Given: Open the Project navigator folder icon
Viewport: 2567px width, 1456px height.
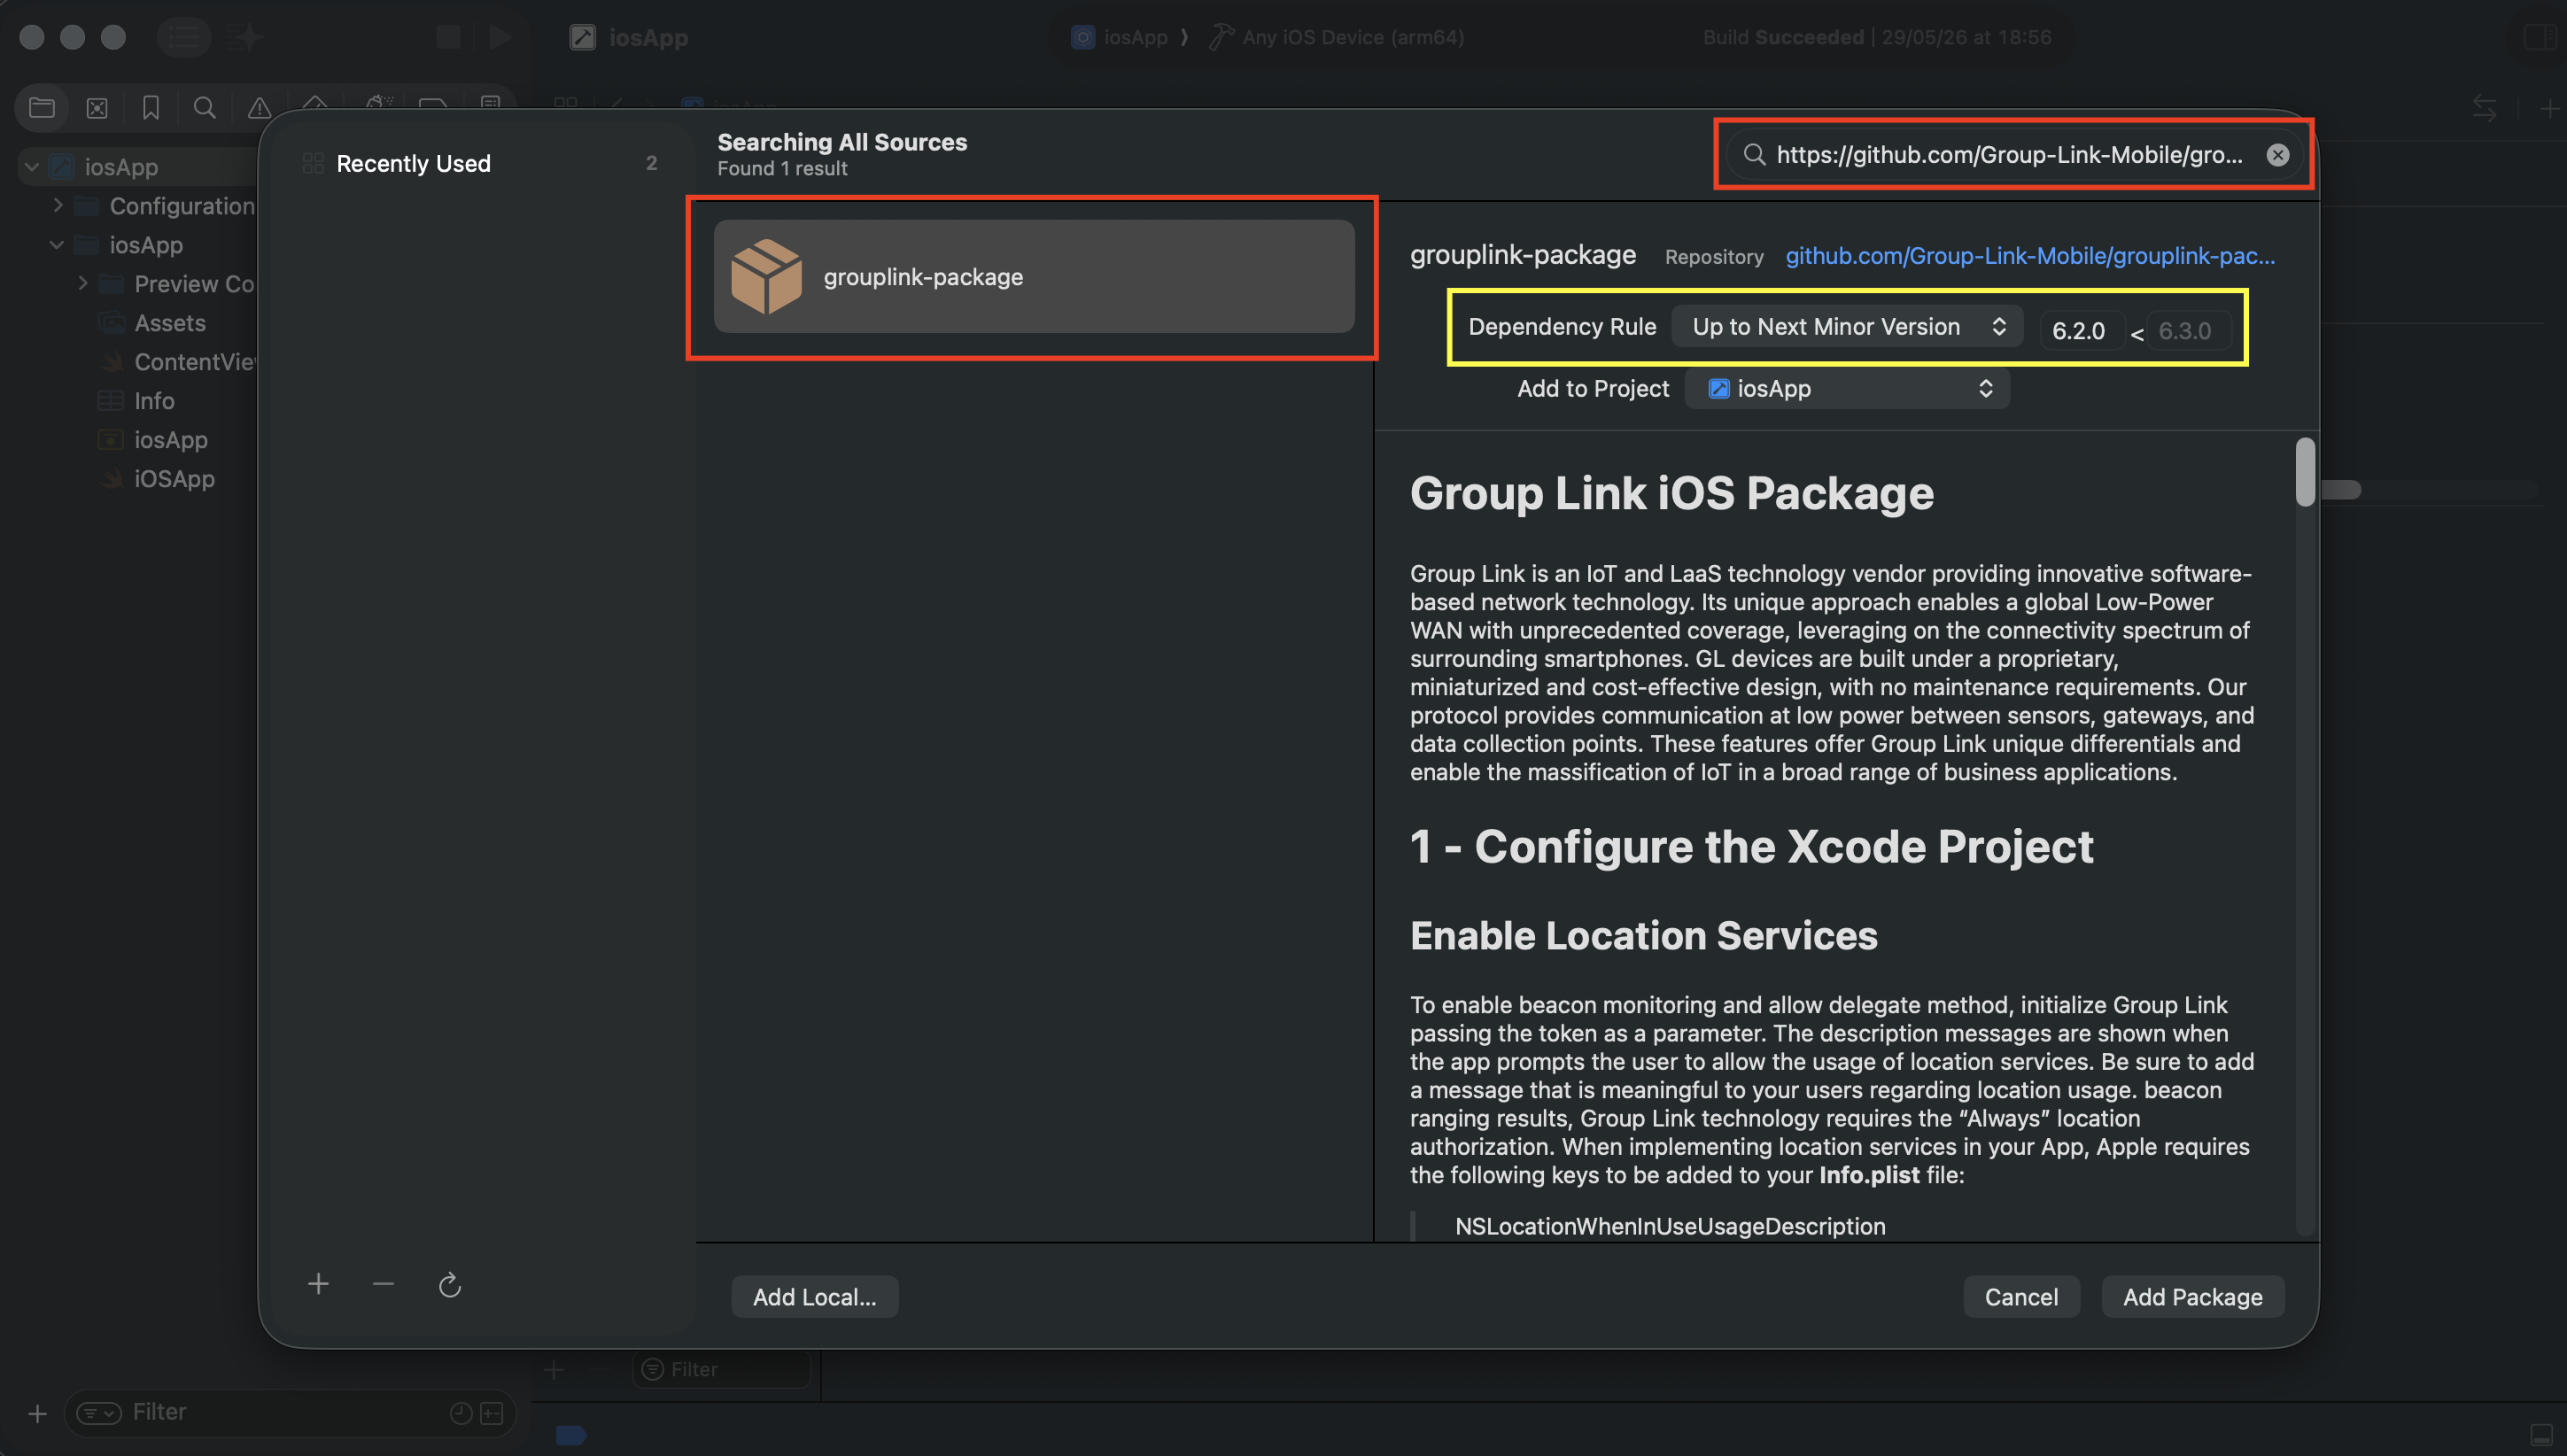Looking at the screenshot, I should 42,108.
